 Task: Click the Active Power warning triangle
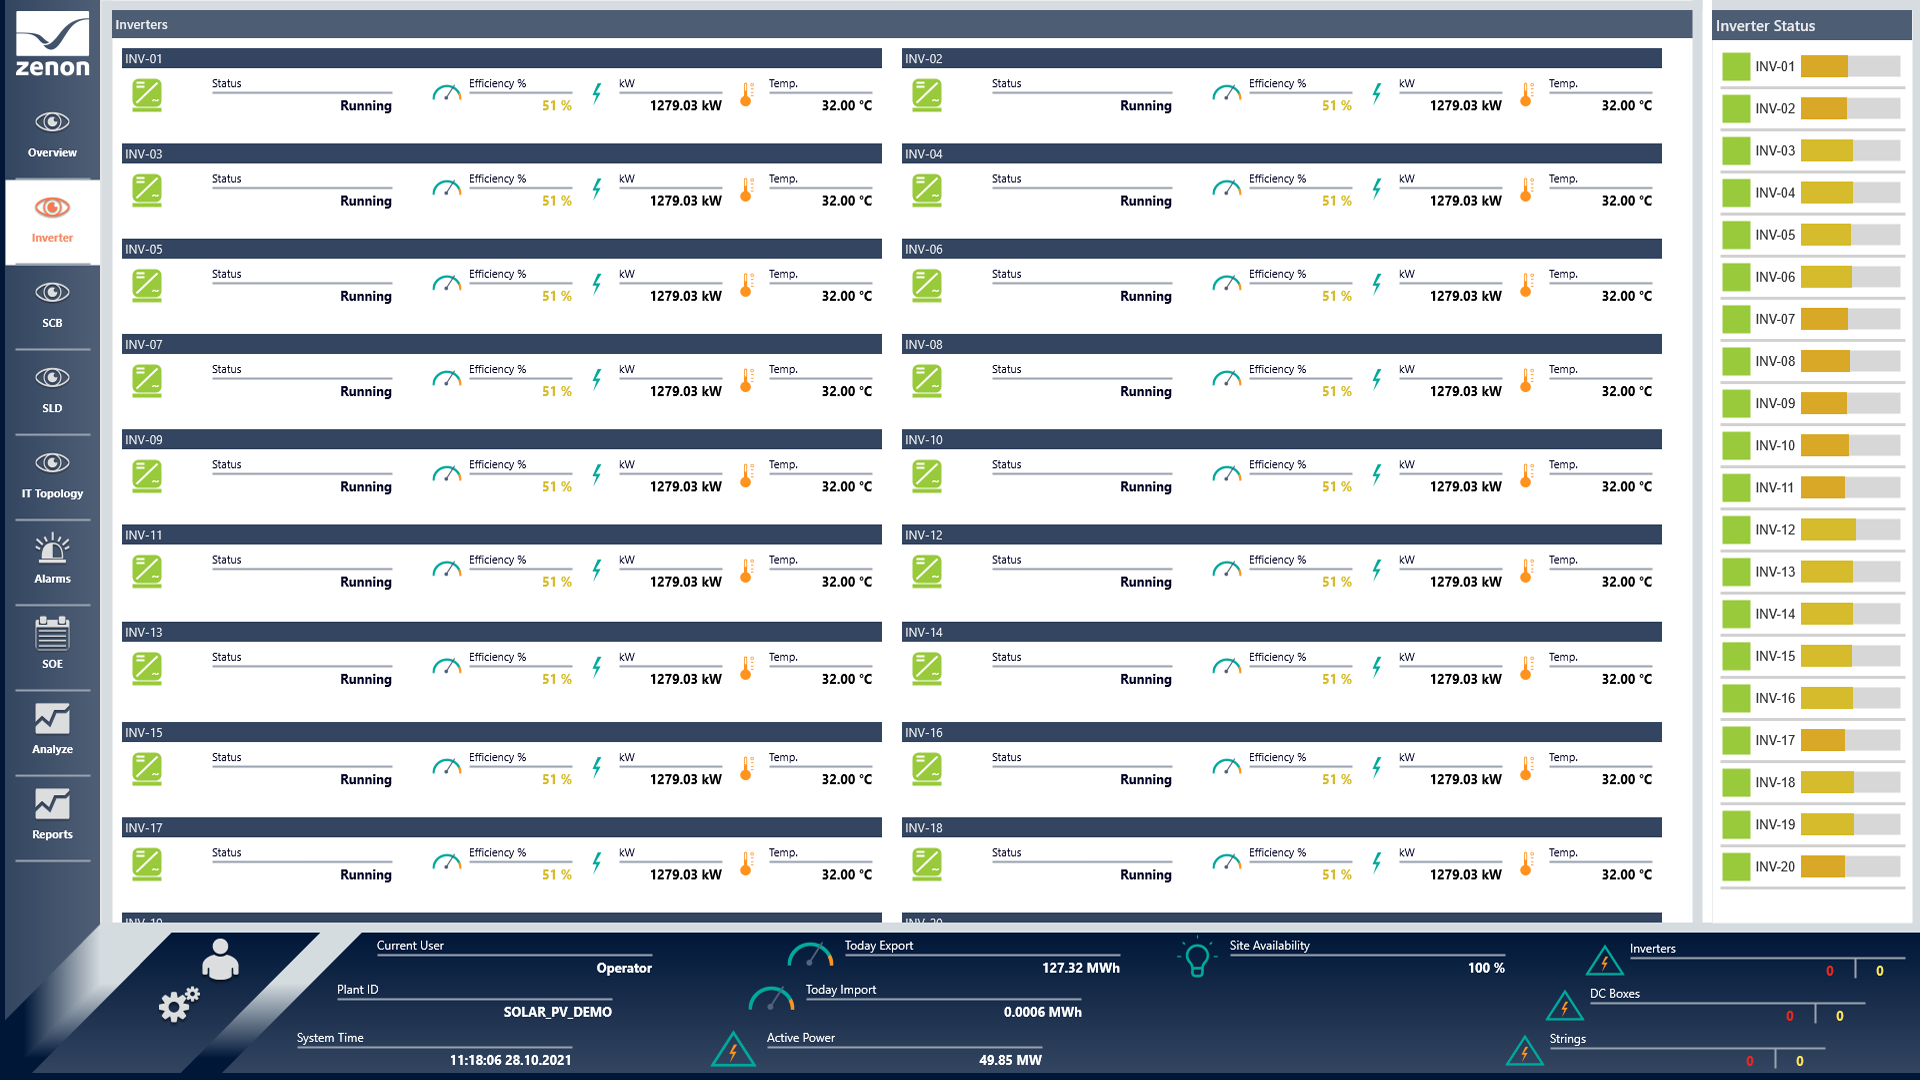pos(733,1050)
